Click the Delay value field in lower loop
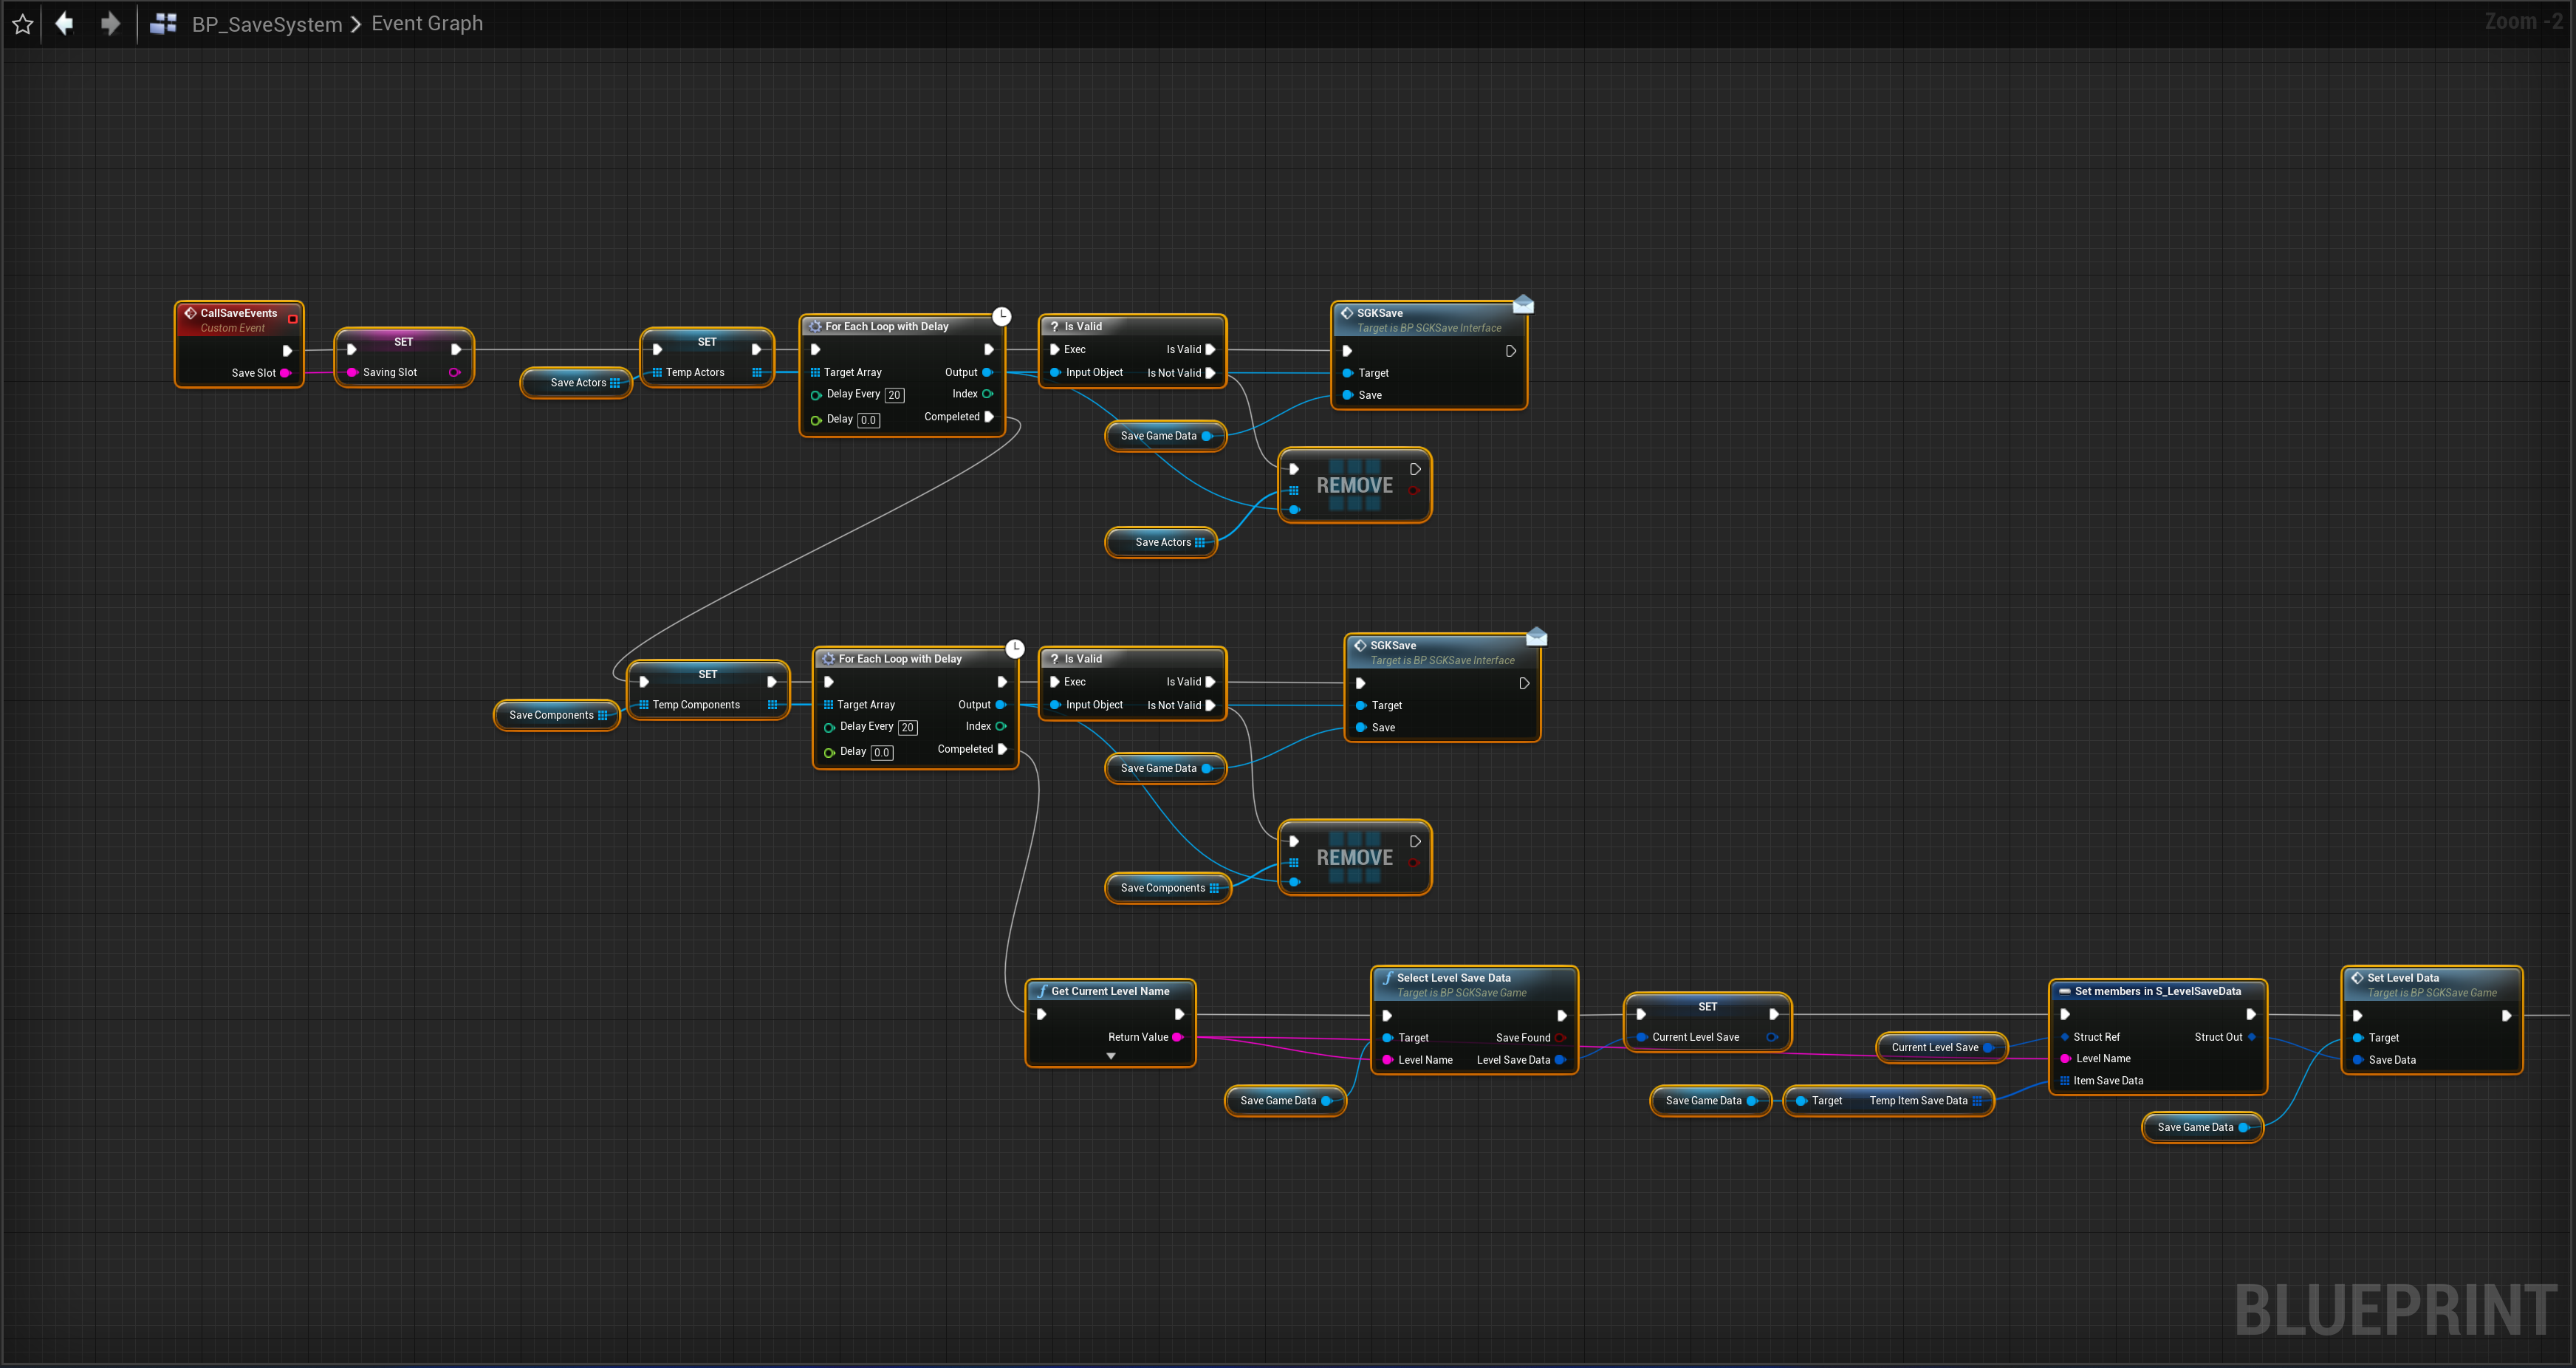Image resolution: width=2576 pixels, height=1368 pixels. click(x=881, y=752)
